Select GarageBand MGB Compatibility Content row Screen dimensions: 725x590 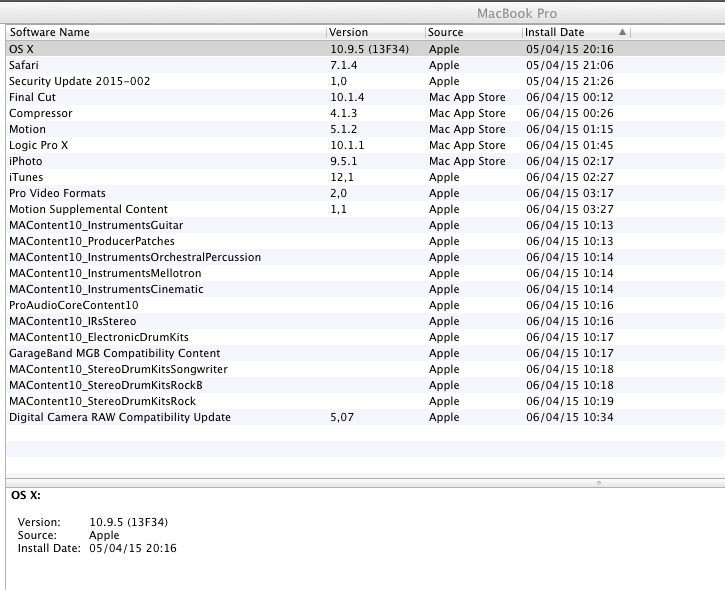pyautogui.click(x=366, y=353)
